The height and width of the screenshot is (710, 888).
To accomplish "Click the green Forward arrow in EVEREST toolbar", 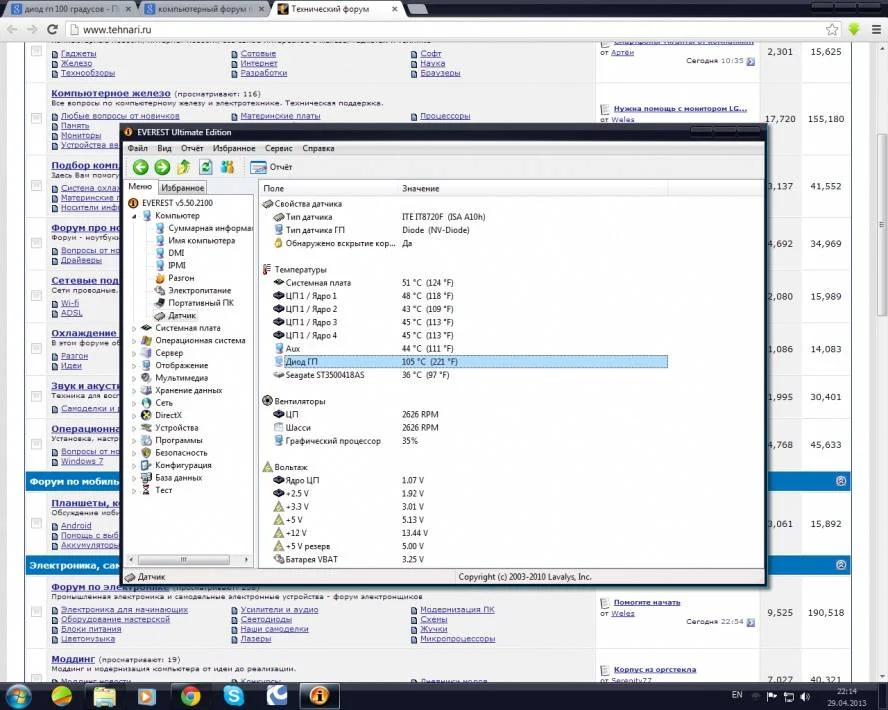I will coord(162,167).
